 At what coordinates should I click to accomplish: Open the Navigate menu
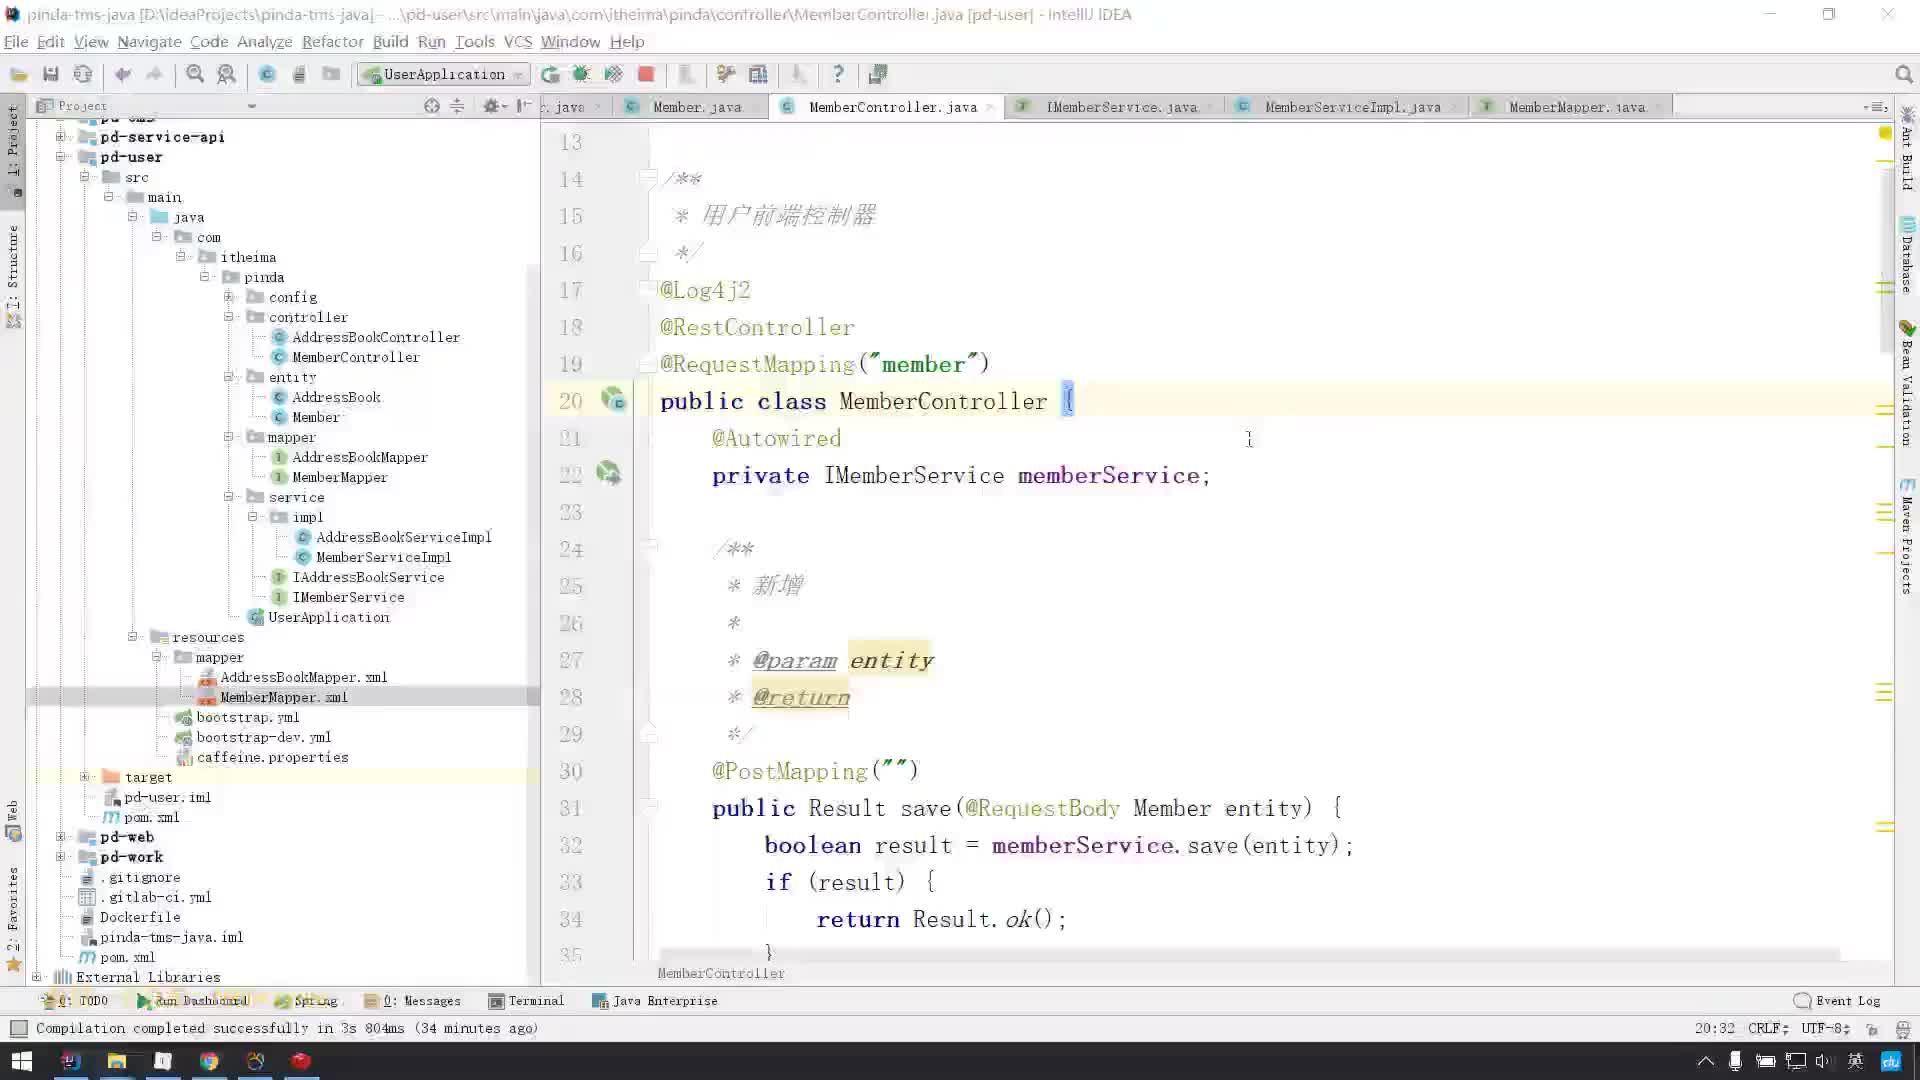coord(149,42)
